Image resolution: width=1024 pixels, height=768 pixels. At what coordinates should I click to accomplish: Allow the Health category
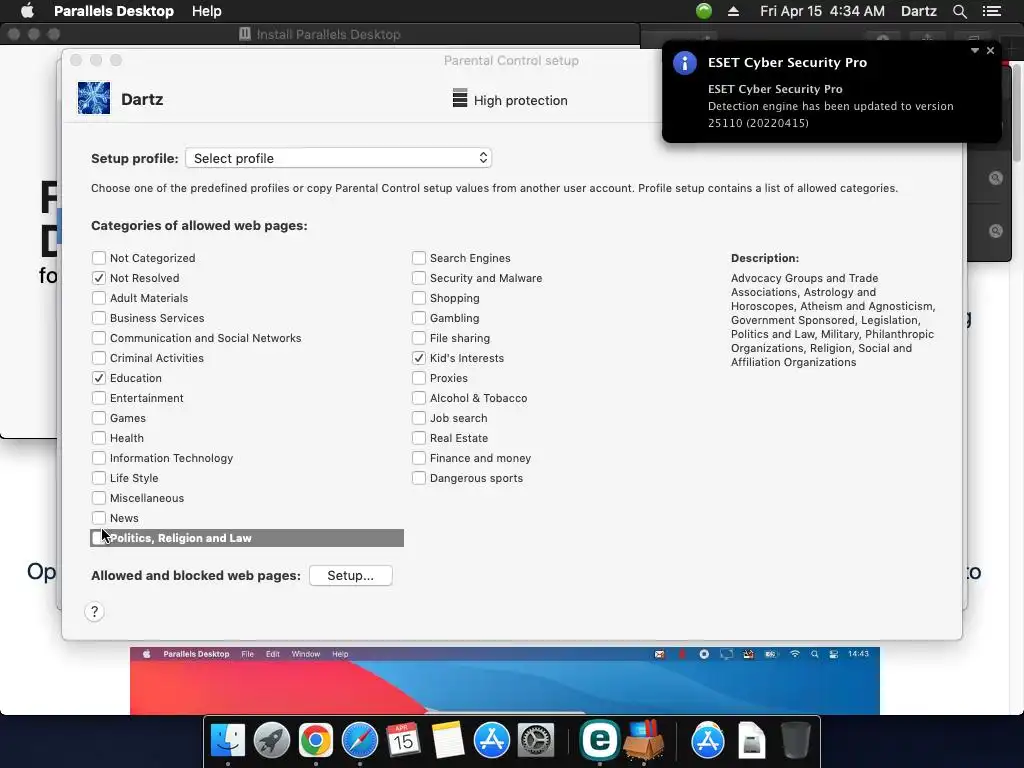coord(99,438)
